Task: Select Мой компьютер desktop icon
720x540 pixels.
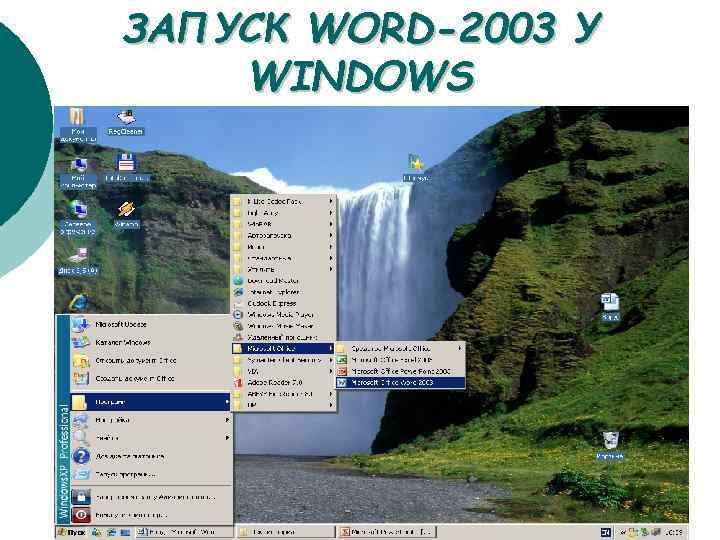Action: tap(78, 173)
